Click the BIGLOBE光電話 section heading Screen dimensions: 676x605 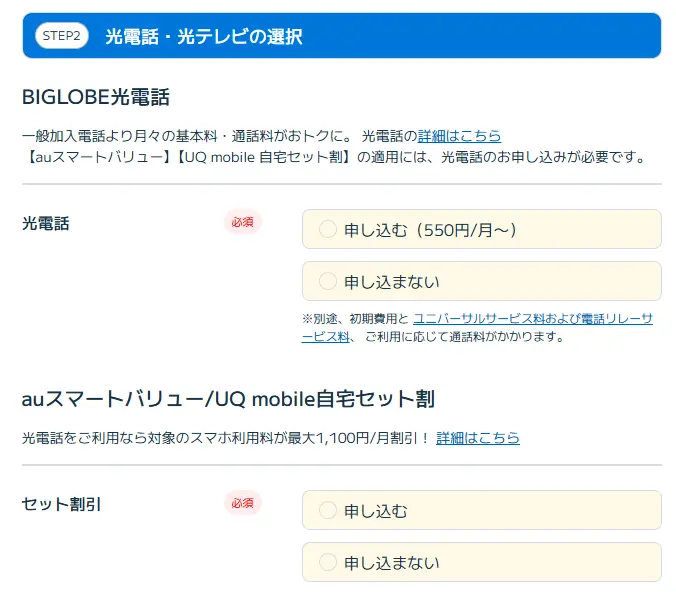[96, 97]
